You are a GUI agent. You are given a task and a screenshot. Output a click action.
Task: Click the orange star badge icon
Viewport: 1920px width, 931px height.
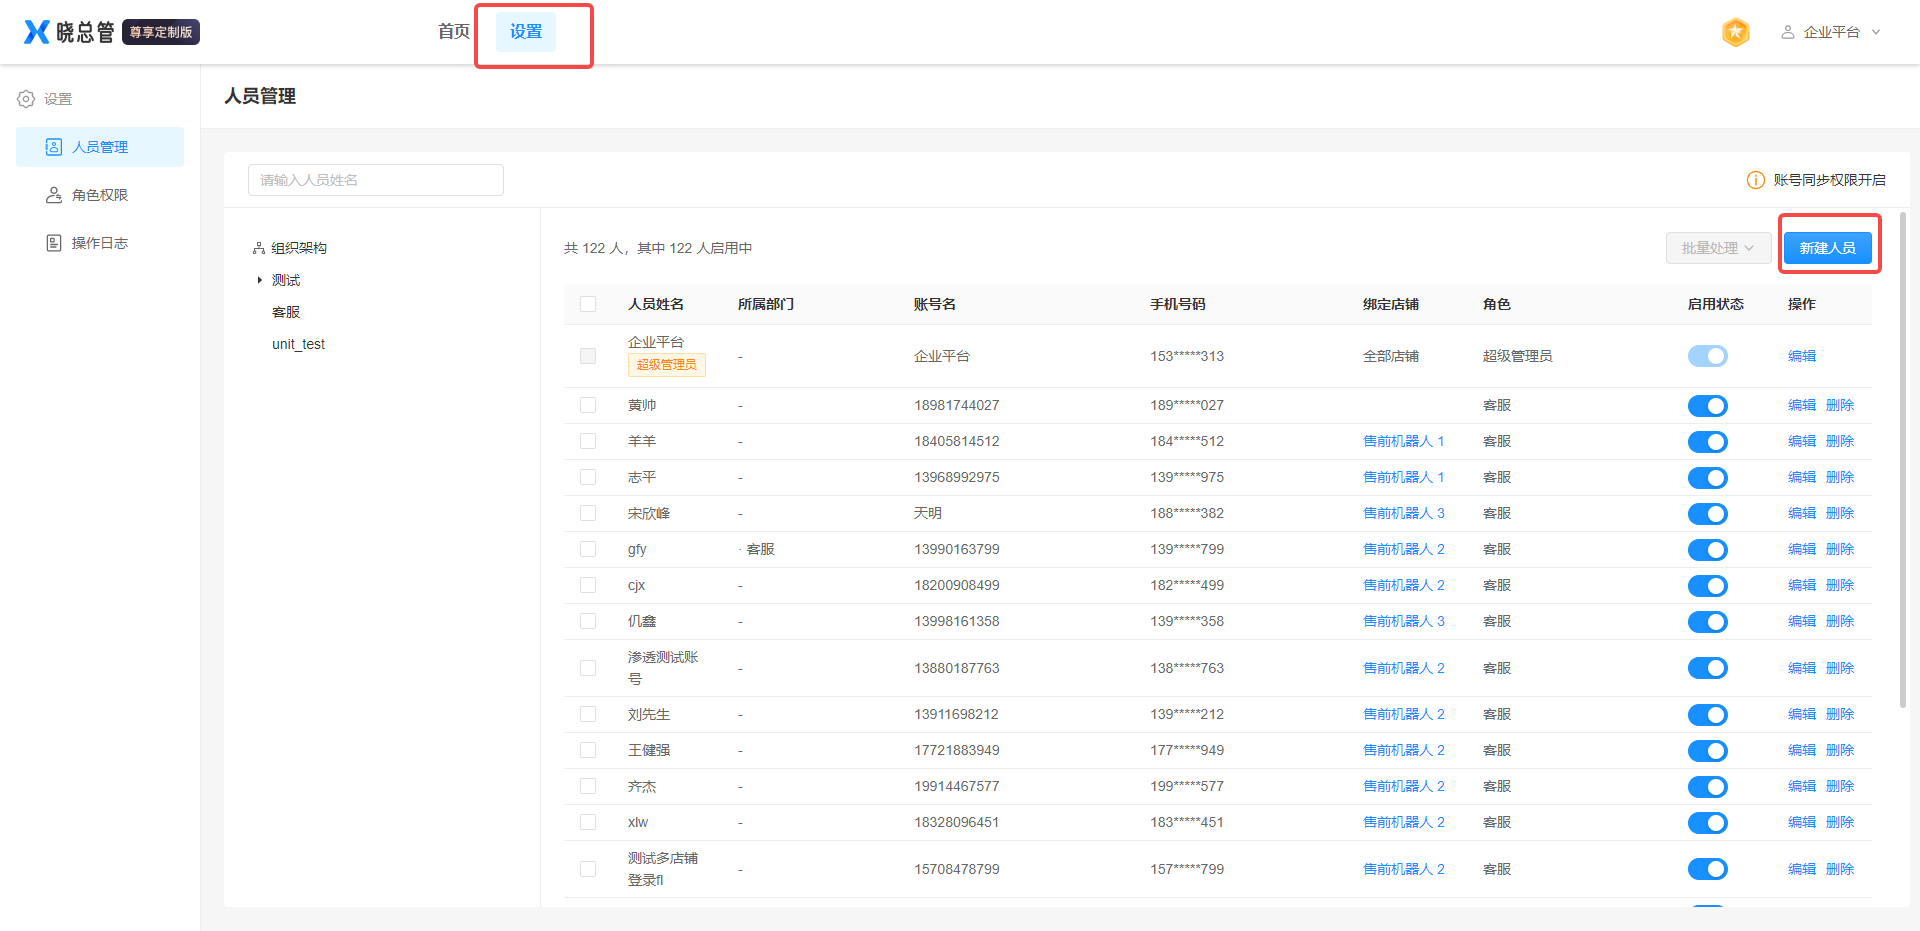tap(1736, 32)
